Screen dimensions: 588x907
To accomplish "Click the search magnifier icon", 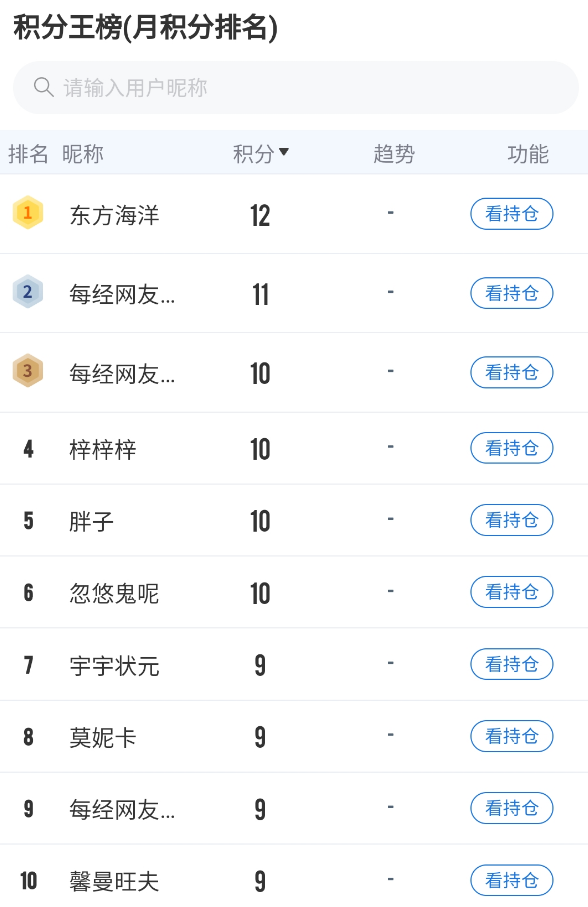I will [x=44, y=87].
